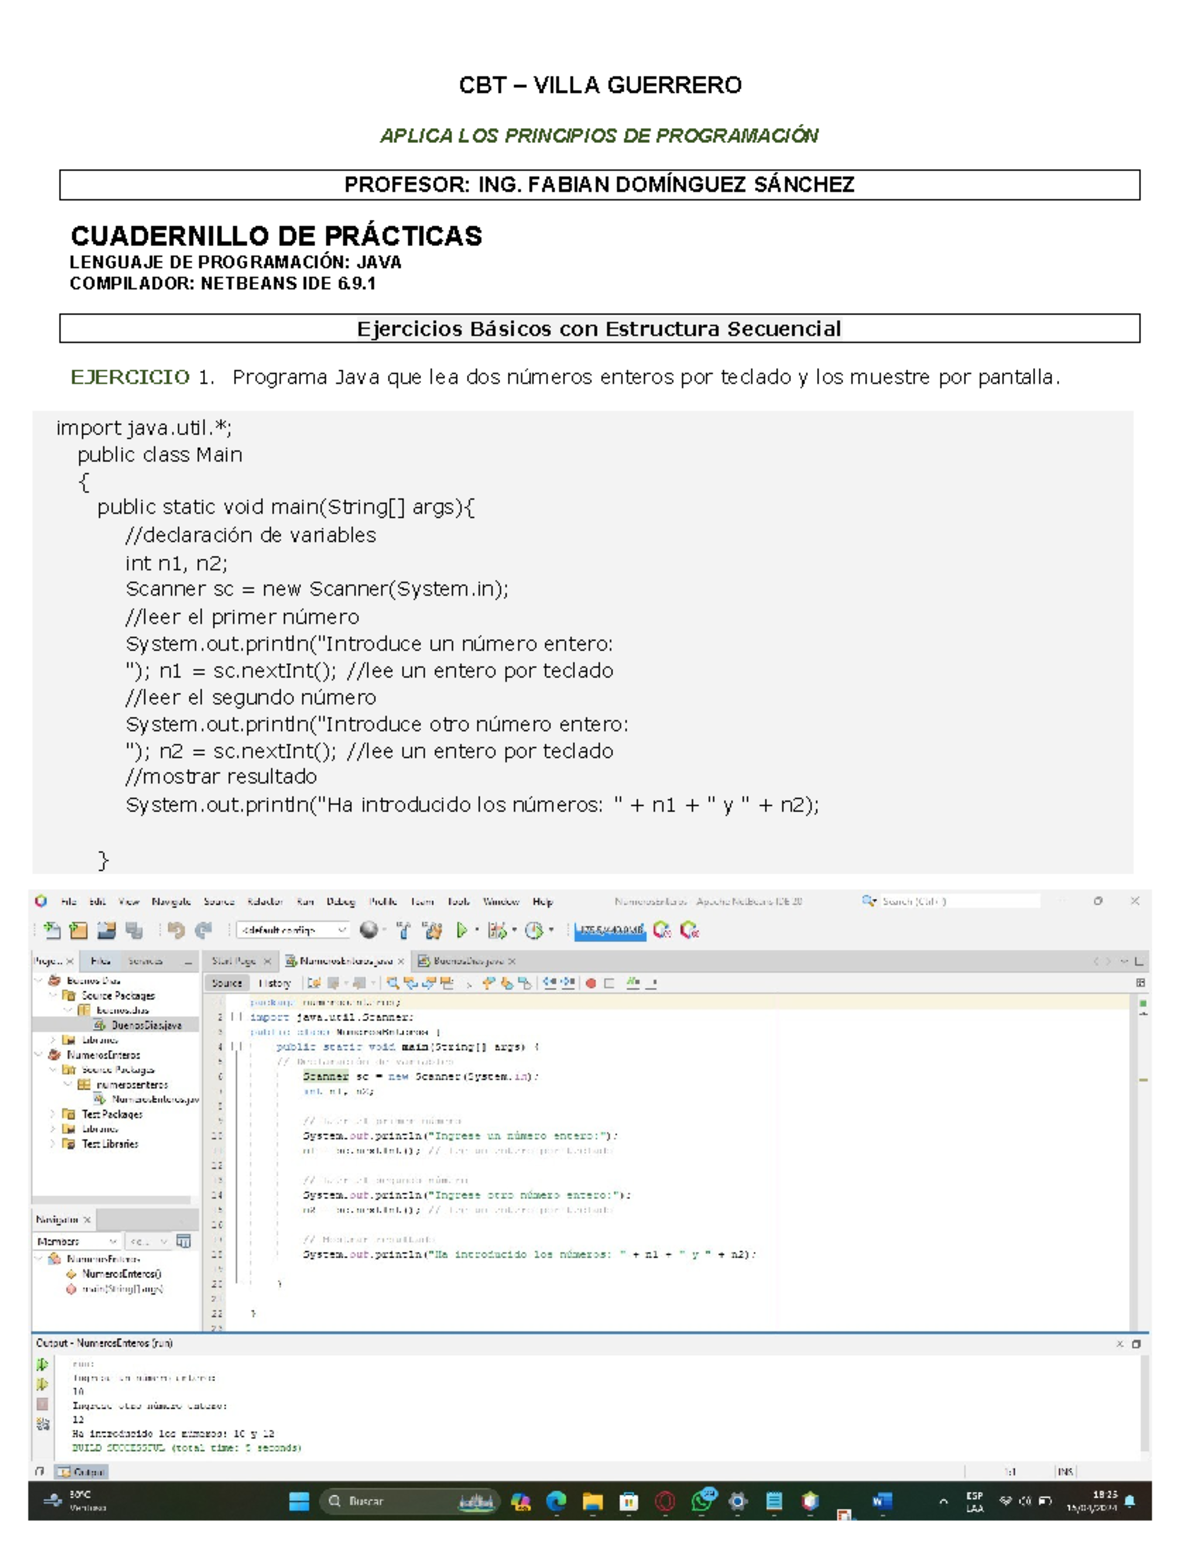Viewport: 1200px width, 1553px height.
Task: Click the New File toolbar icon
Action: click(50, 930)
